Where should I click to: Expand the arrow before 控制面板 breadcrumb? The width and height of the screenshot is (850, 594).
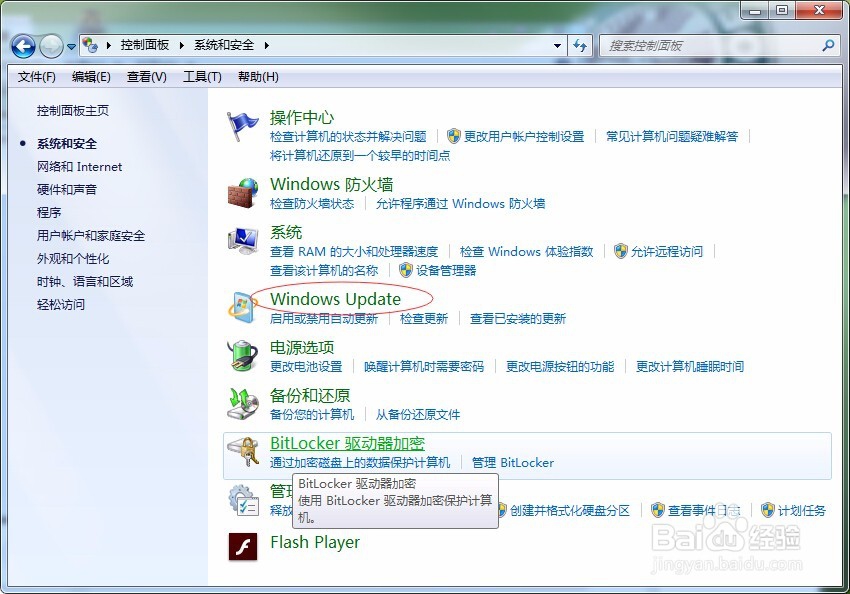coord(108,45)
